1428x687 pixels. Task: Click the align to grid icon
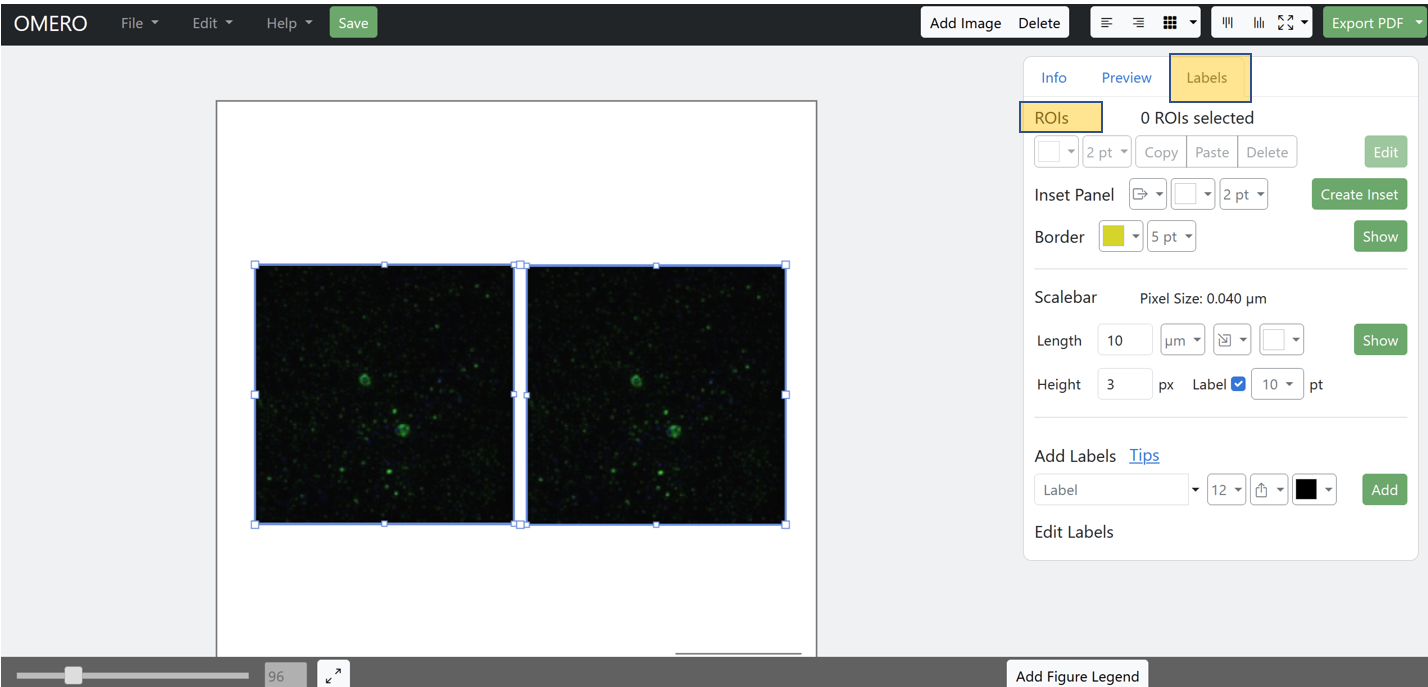(1169, 22)
